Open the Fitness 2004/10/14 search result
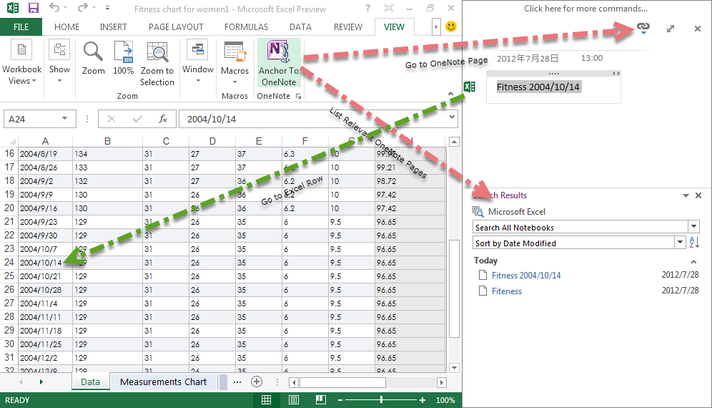 pos(526,275)
